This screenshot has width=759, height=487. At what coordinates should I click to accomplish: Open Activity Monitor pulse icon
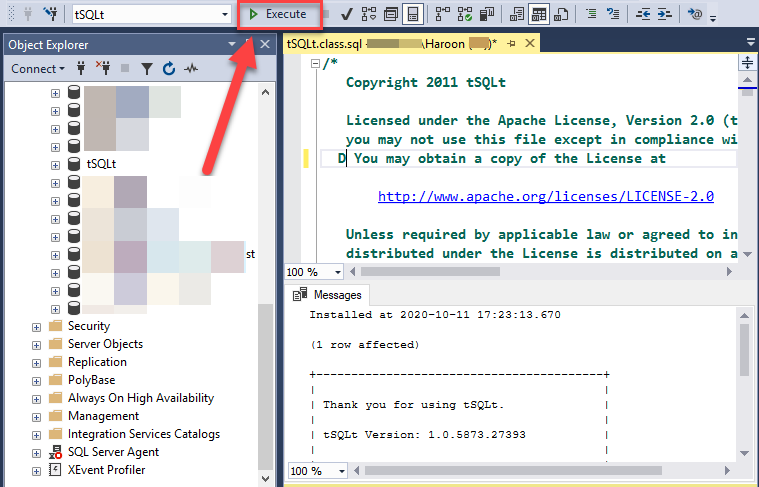click(191, 69)
